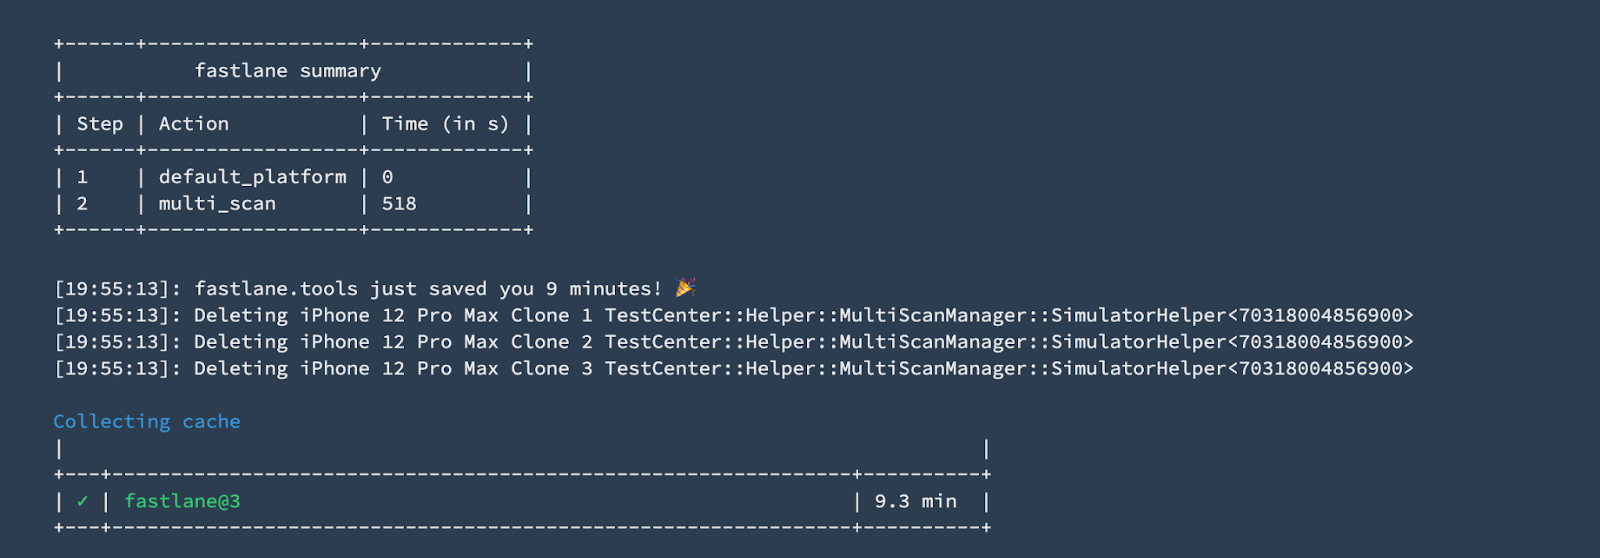Click the Time (in s) column header
The image size is (1600, 558).
[x=445, y=124]
